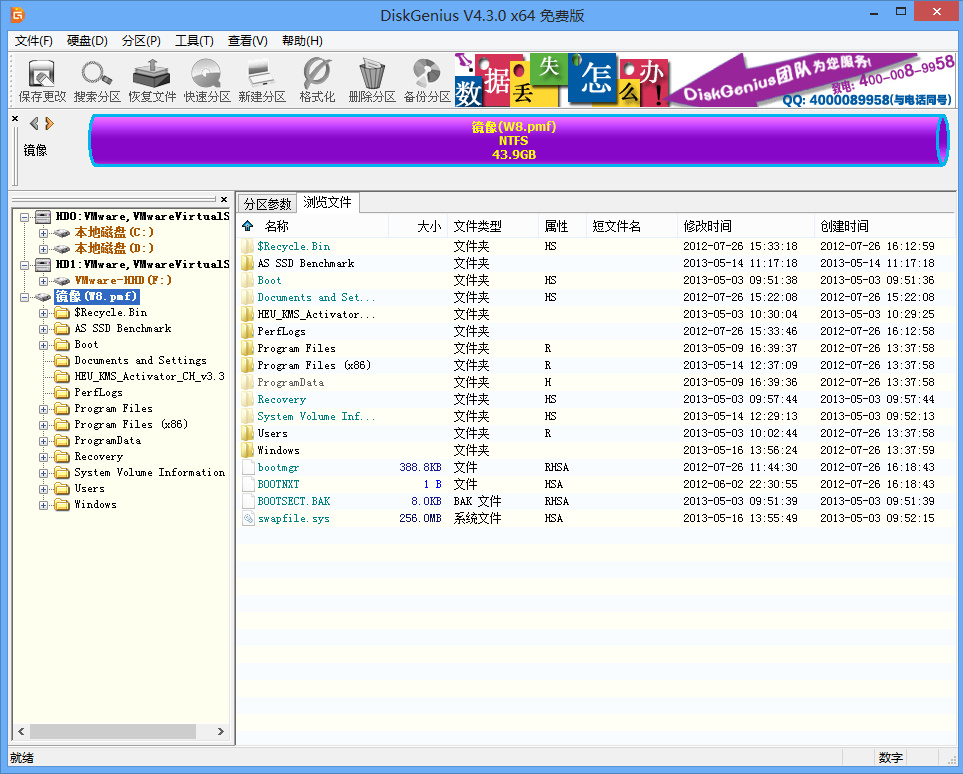The height and width of the screenshot is (774, 963).
Task: Click the 删除分区 delete partition icon
Action: tap(372, 80)
